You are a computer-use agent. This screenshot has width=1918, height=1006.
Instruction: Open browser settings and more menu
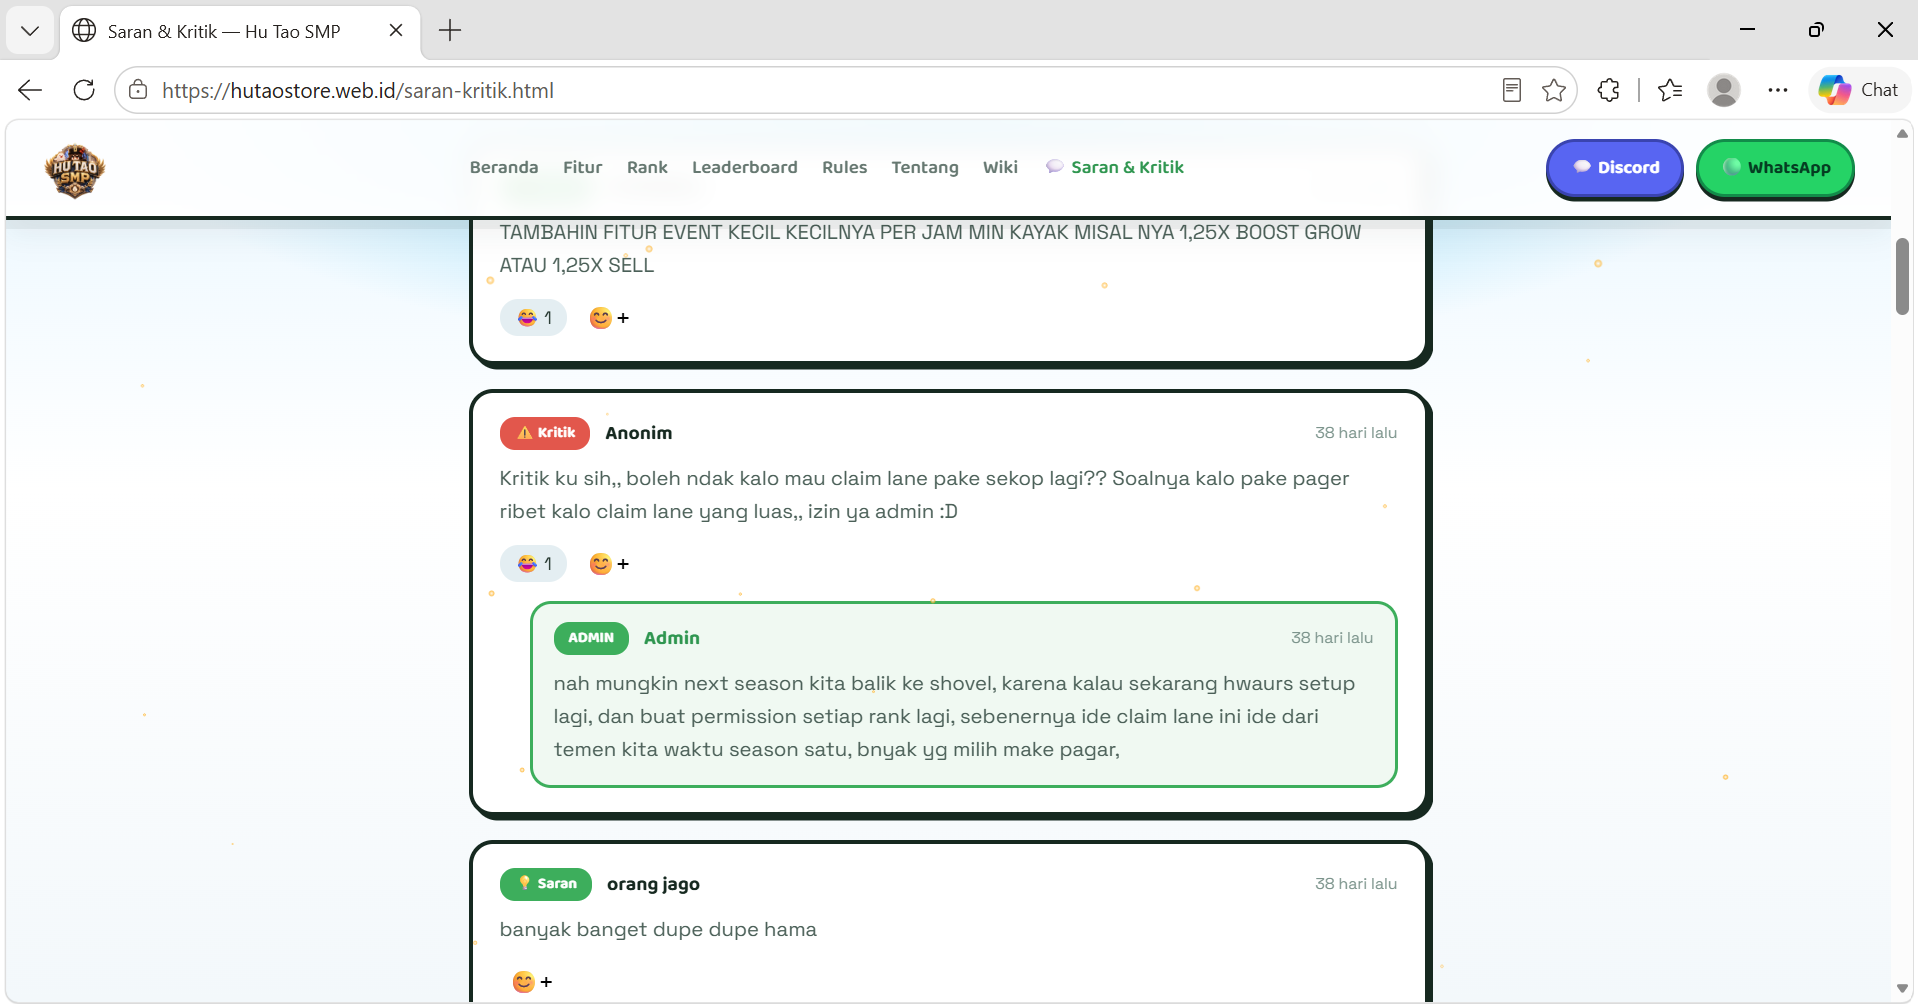pos(1777,90)
